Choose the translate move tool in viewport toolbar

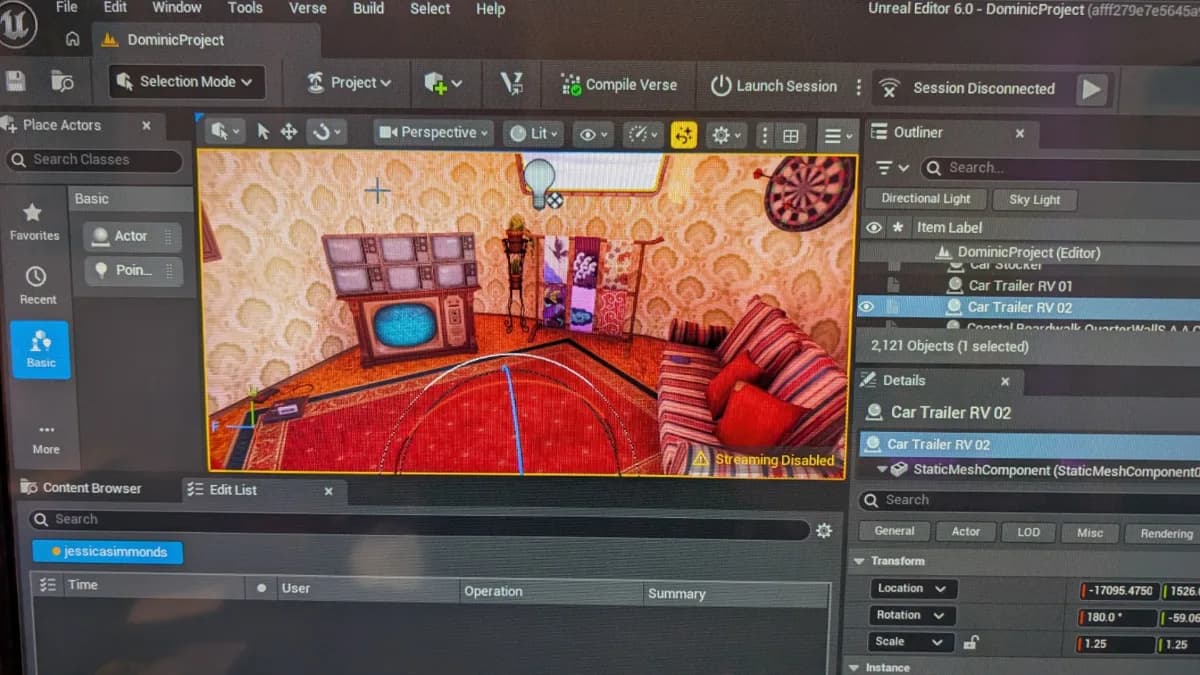click(x=289, y=132)
